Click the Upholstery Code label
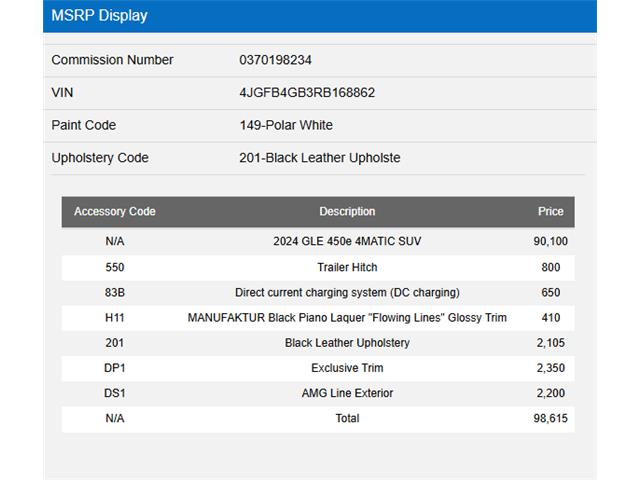Image resolution: width=640 pixels, height=480 pixels. tap(100, 158)
